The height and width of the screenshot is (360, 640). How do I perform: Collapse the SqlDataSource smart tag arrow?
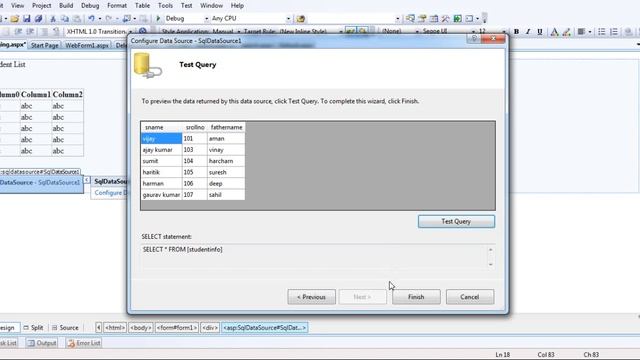pyautogui.click(x=87, y=180)
